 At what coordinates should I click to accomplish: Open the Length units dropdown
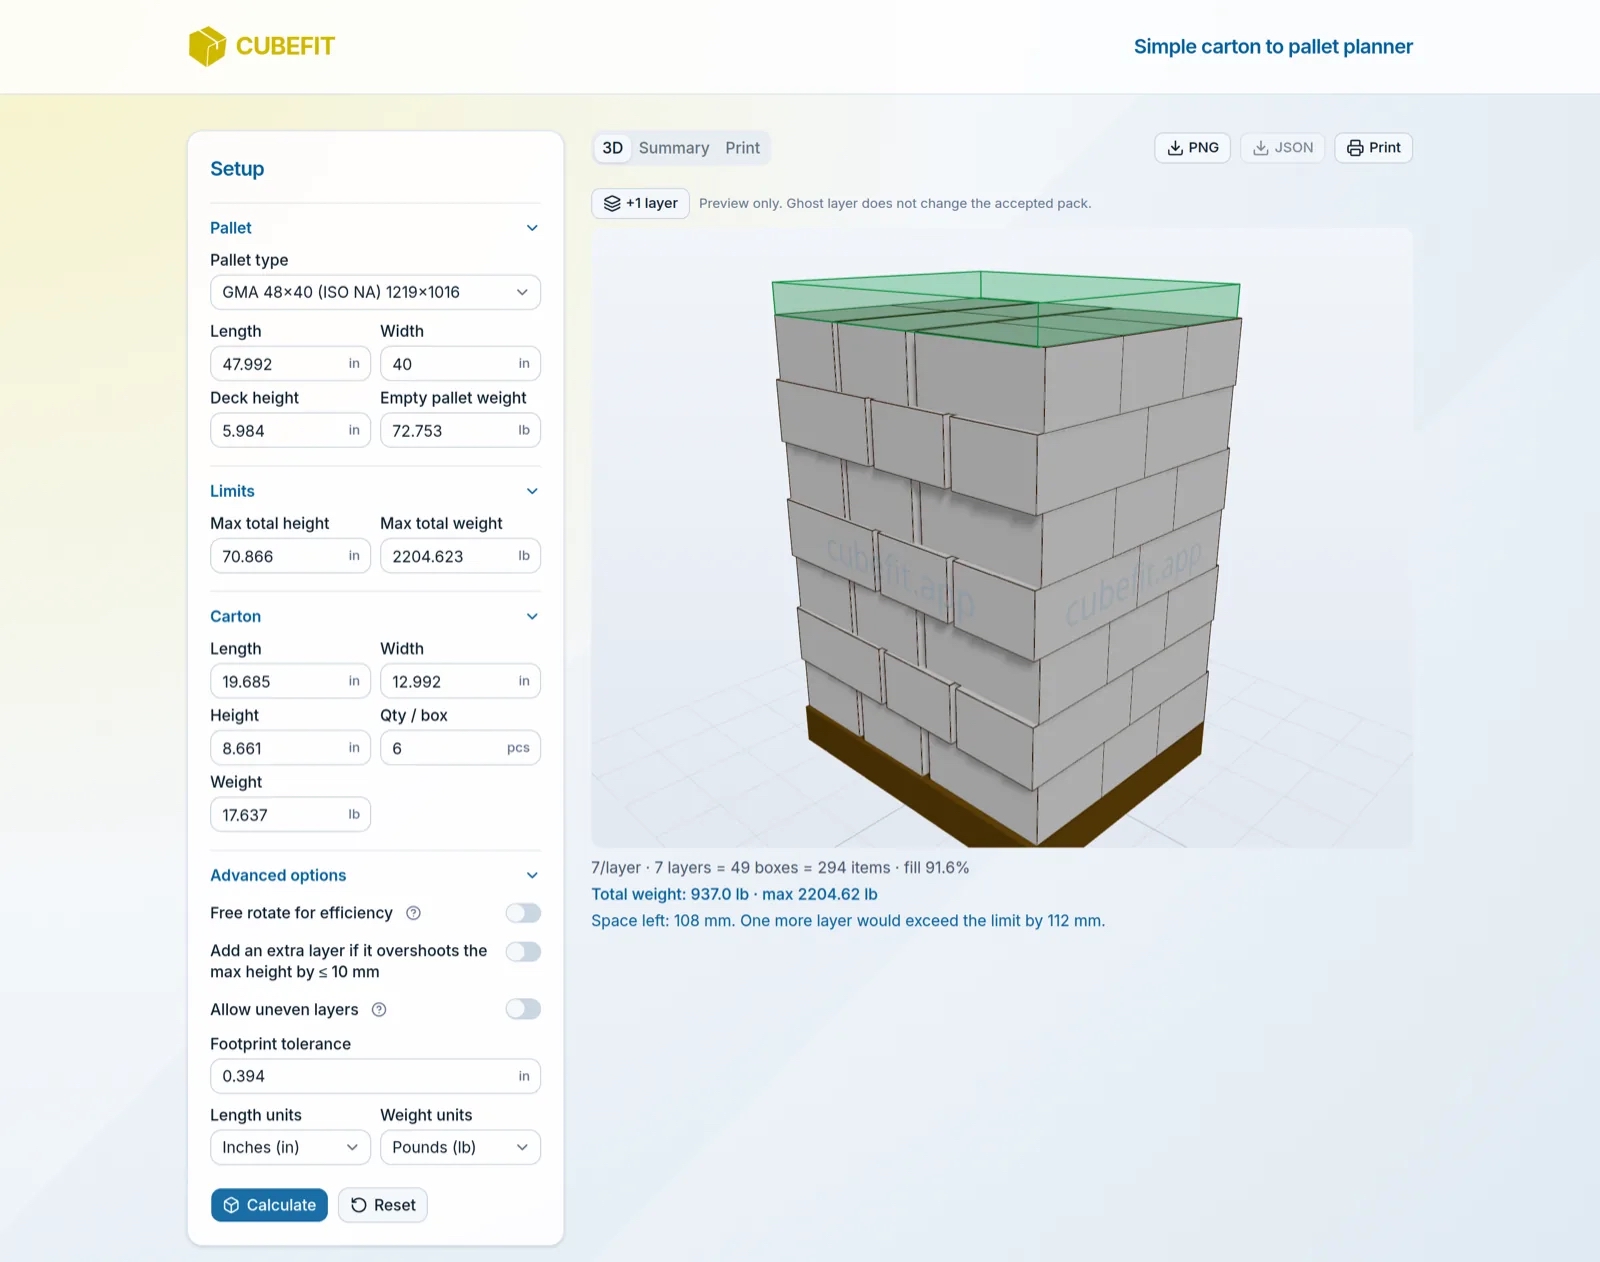[x=290, y=1147]
